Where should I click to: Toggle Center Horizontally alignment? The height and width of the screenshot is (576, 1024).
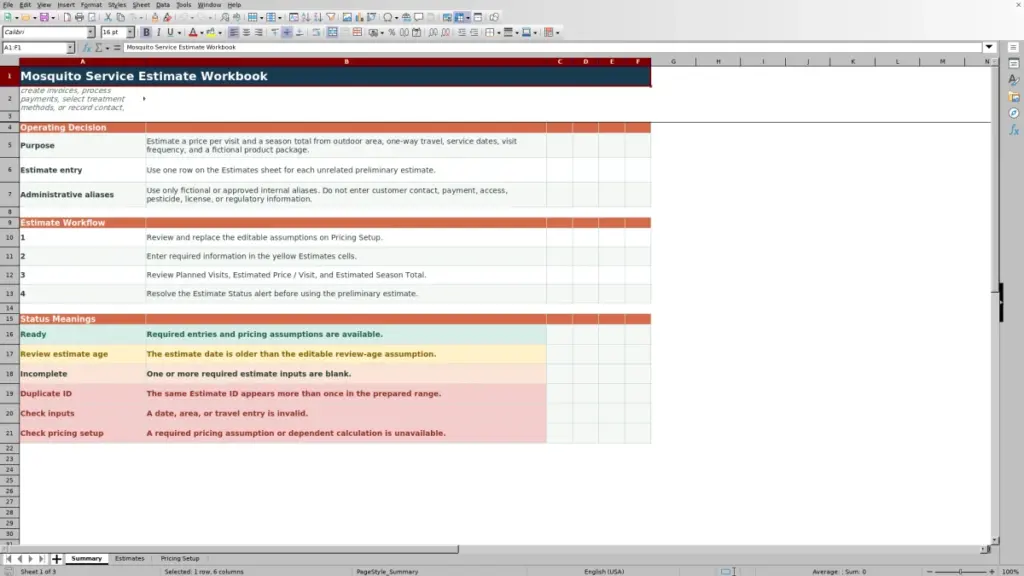coord(246,32)
